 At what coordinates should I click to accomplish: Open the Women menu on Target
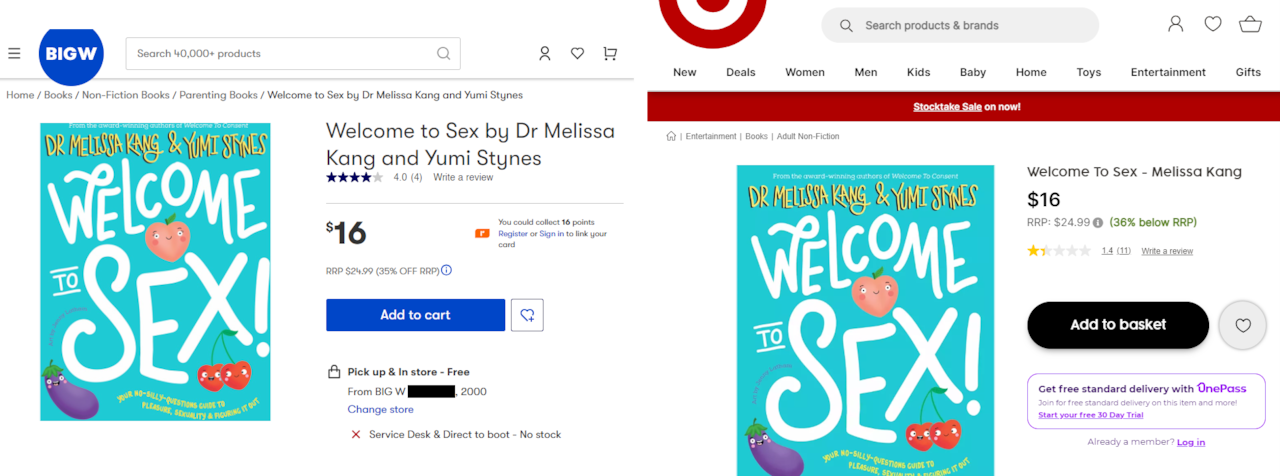[804, 72]
